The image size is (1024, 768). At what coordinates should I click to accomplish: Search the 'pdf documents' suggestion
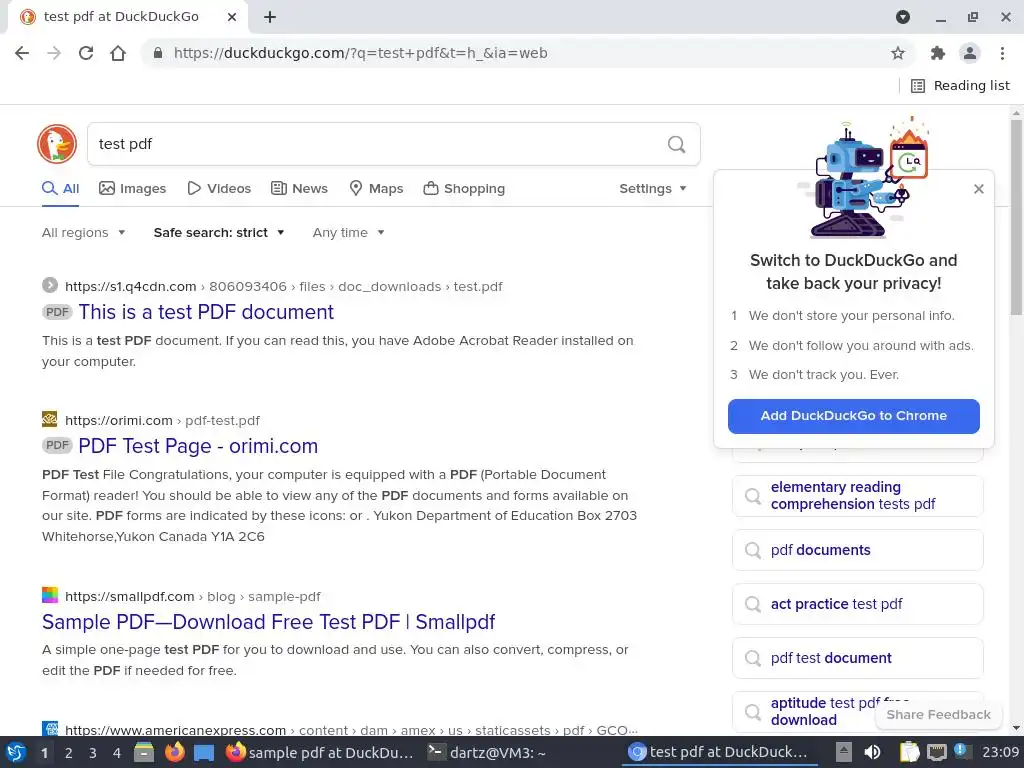[857, 550]
